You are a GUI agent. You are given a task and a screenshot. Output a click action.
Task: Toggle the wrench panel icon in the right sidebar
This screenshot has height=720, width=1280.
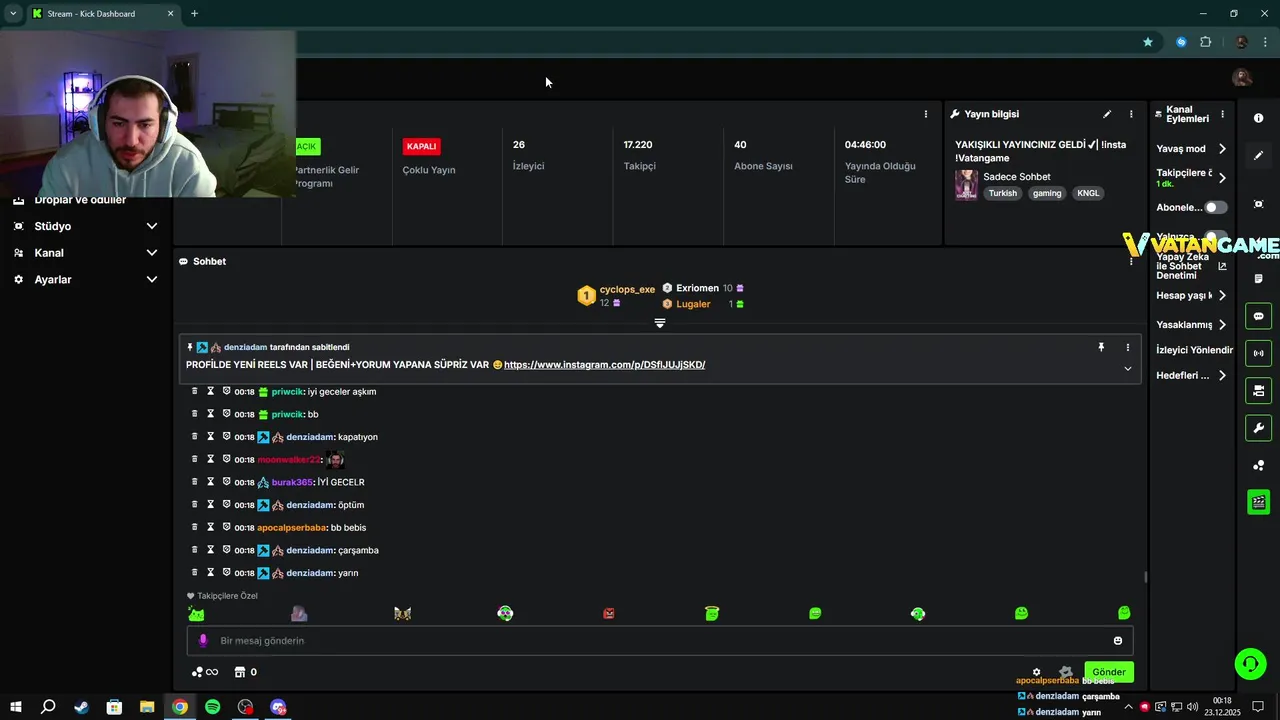(x=1258, y=428)
